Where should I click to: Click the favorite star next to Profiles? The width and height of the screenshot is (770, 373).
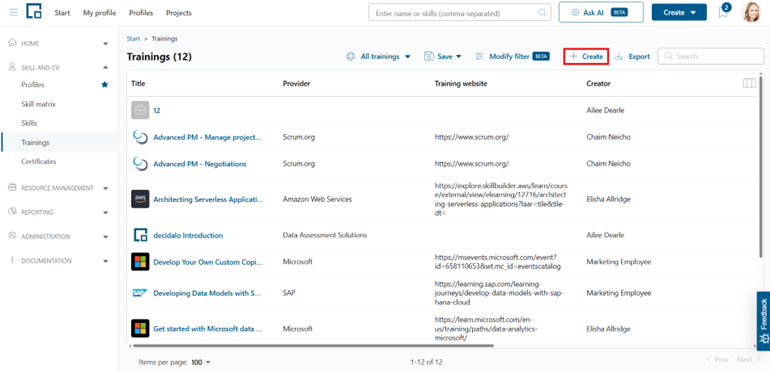(x=105, y=85)
